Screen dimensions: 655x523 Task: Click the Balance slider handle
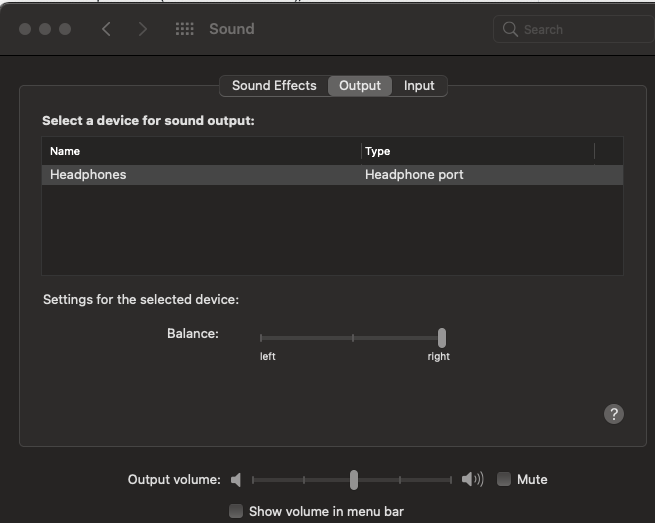click(x=442, y=338)
